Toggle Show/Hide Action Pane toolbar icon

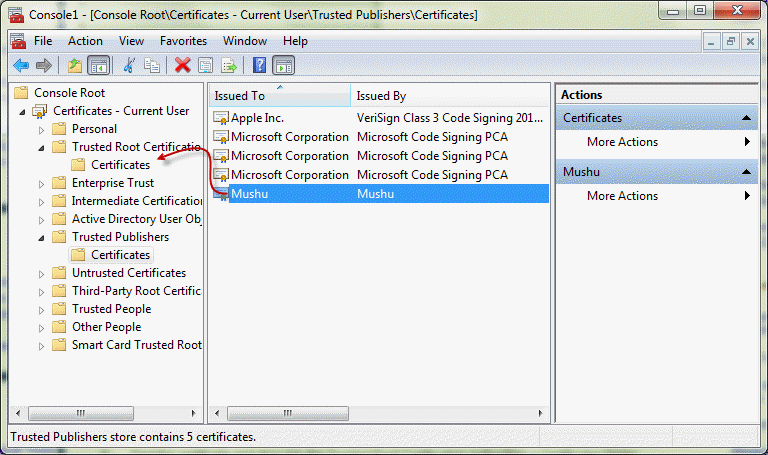284,65
